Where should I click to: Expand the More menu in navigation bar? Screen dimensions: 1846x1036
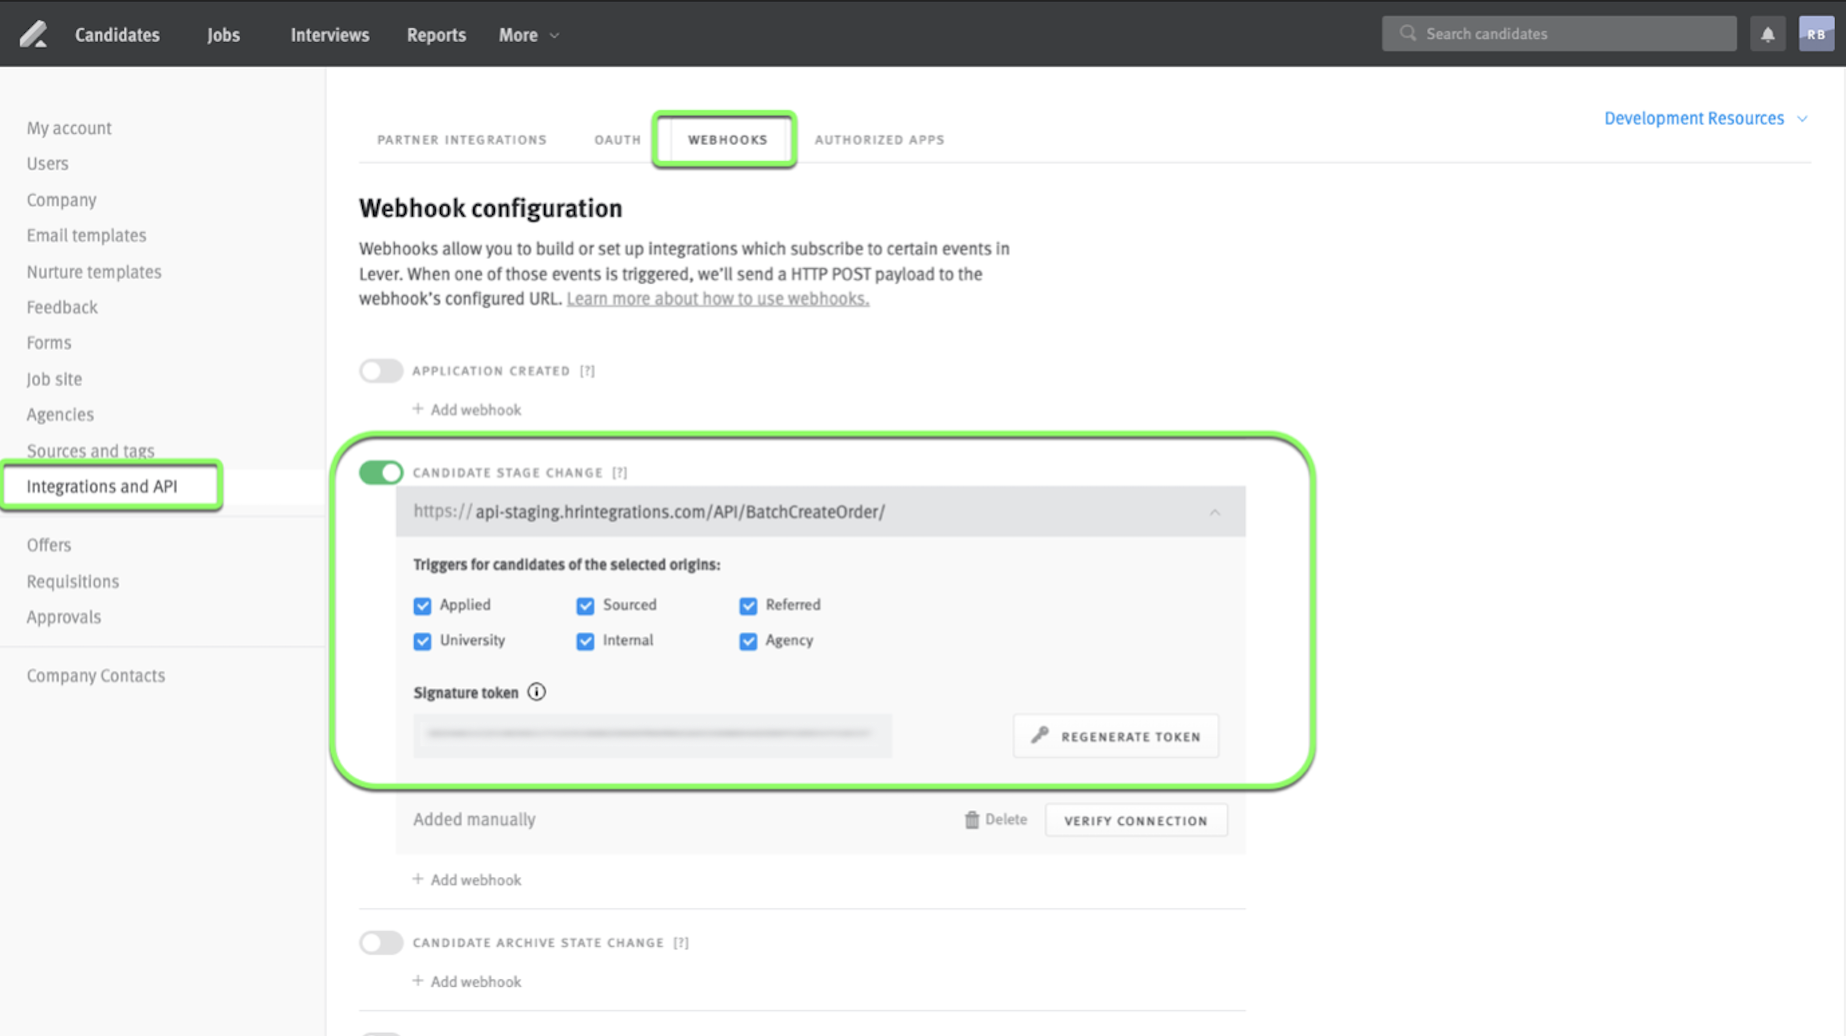[528, 35]
